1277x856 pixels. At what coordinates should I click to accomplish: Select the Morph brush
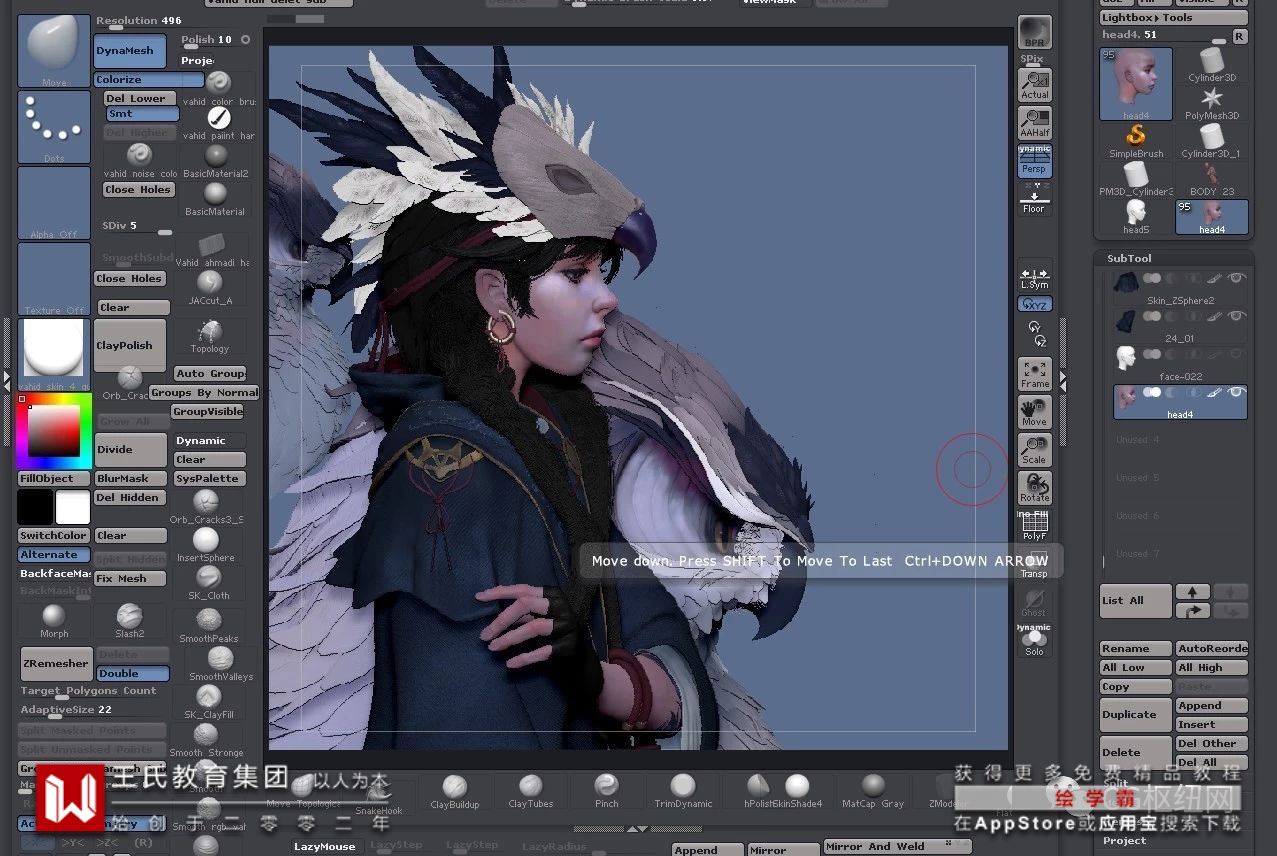pyautogui.click(x=54, y=621)
